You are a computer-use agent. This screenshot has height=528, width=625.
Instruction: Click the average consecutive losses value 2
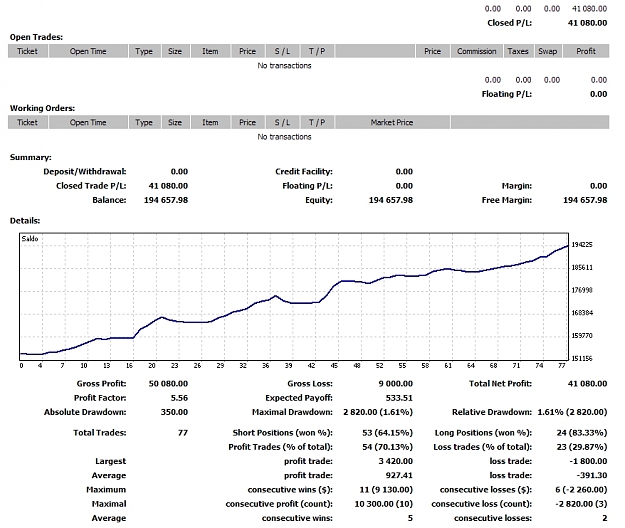(605, 518)
